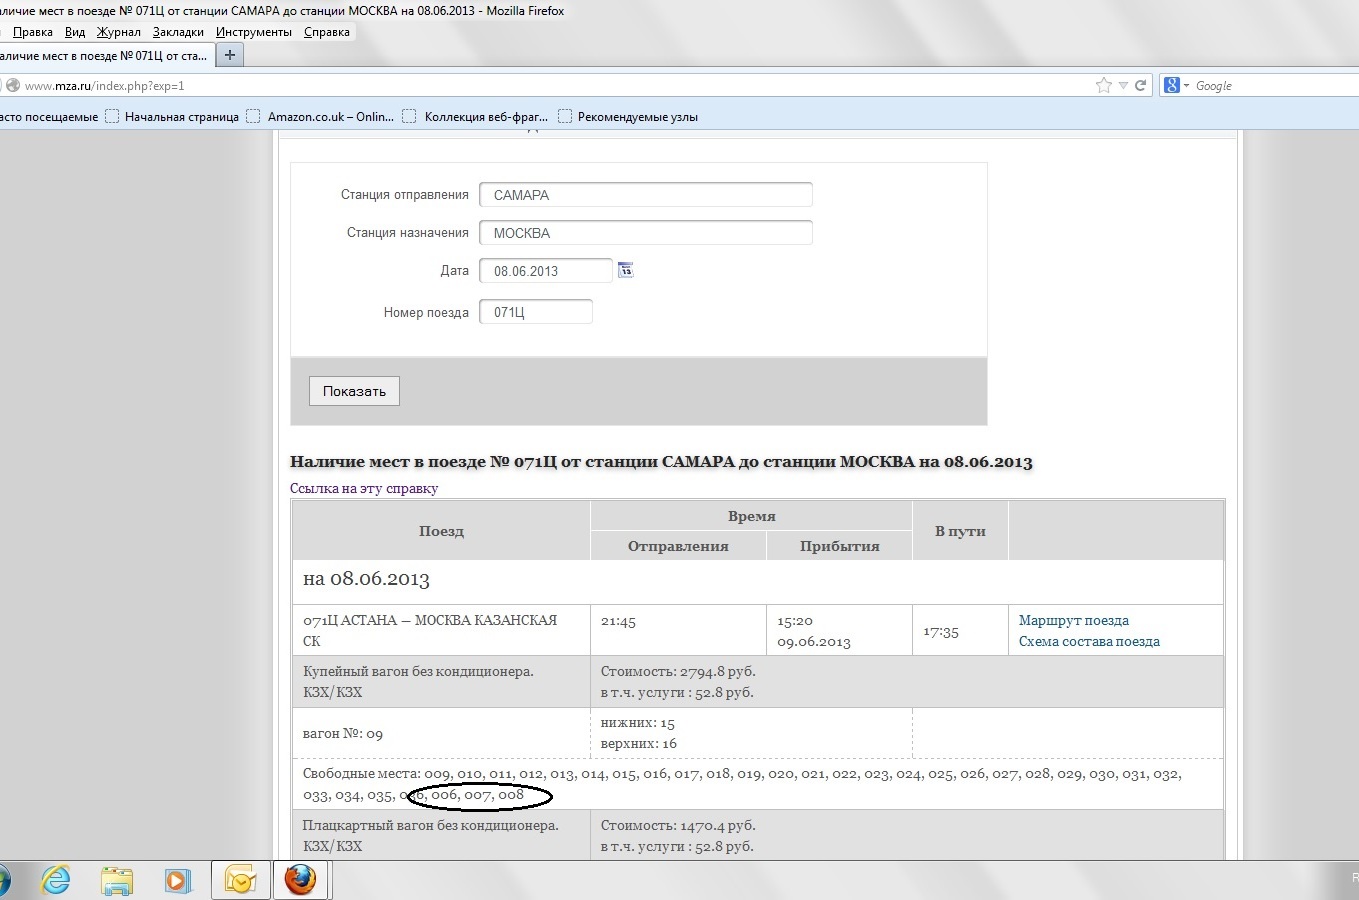Click the Номер поезда input field

(535, 312)
